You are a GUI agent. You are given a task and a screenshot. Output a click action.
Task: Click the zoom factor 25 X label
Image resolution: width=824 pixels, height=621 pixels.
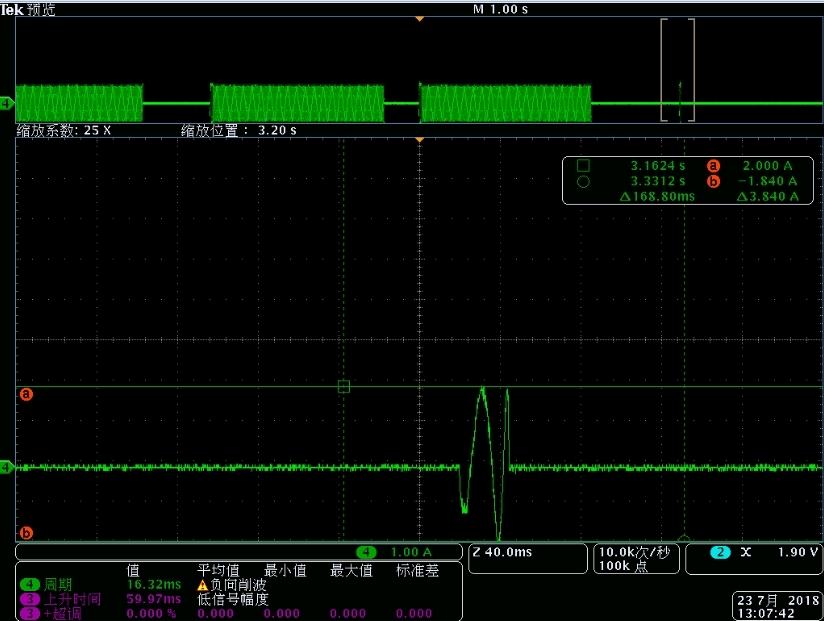point(64,130)
